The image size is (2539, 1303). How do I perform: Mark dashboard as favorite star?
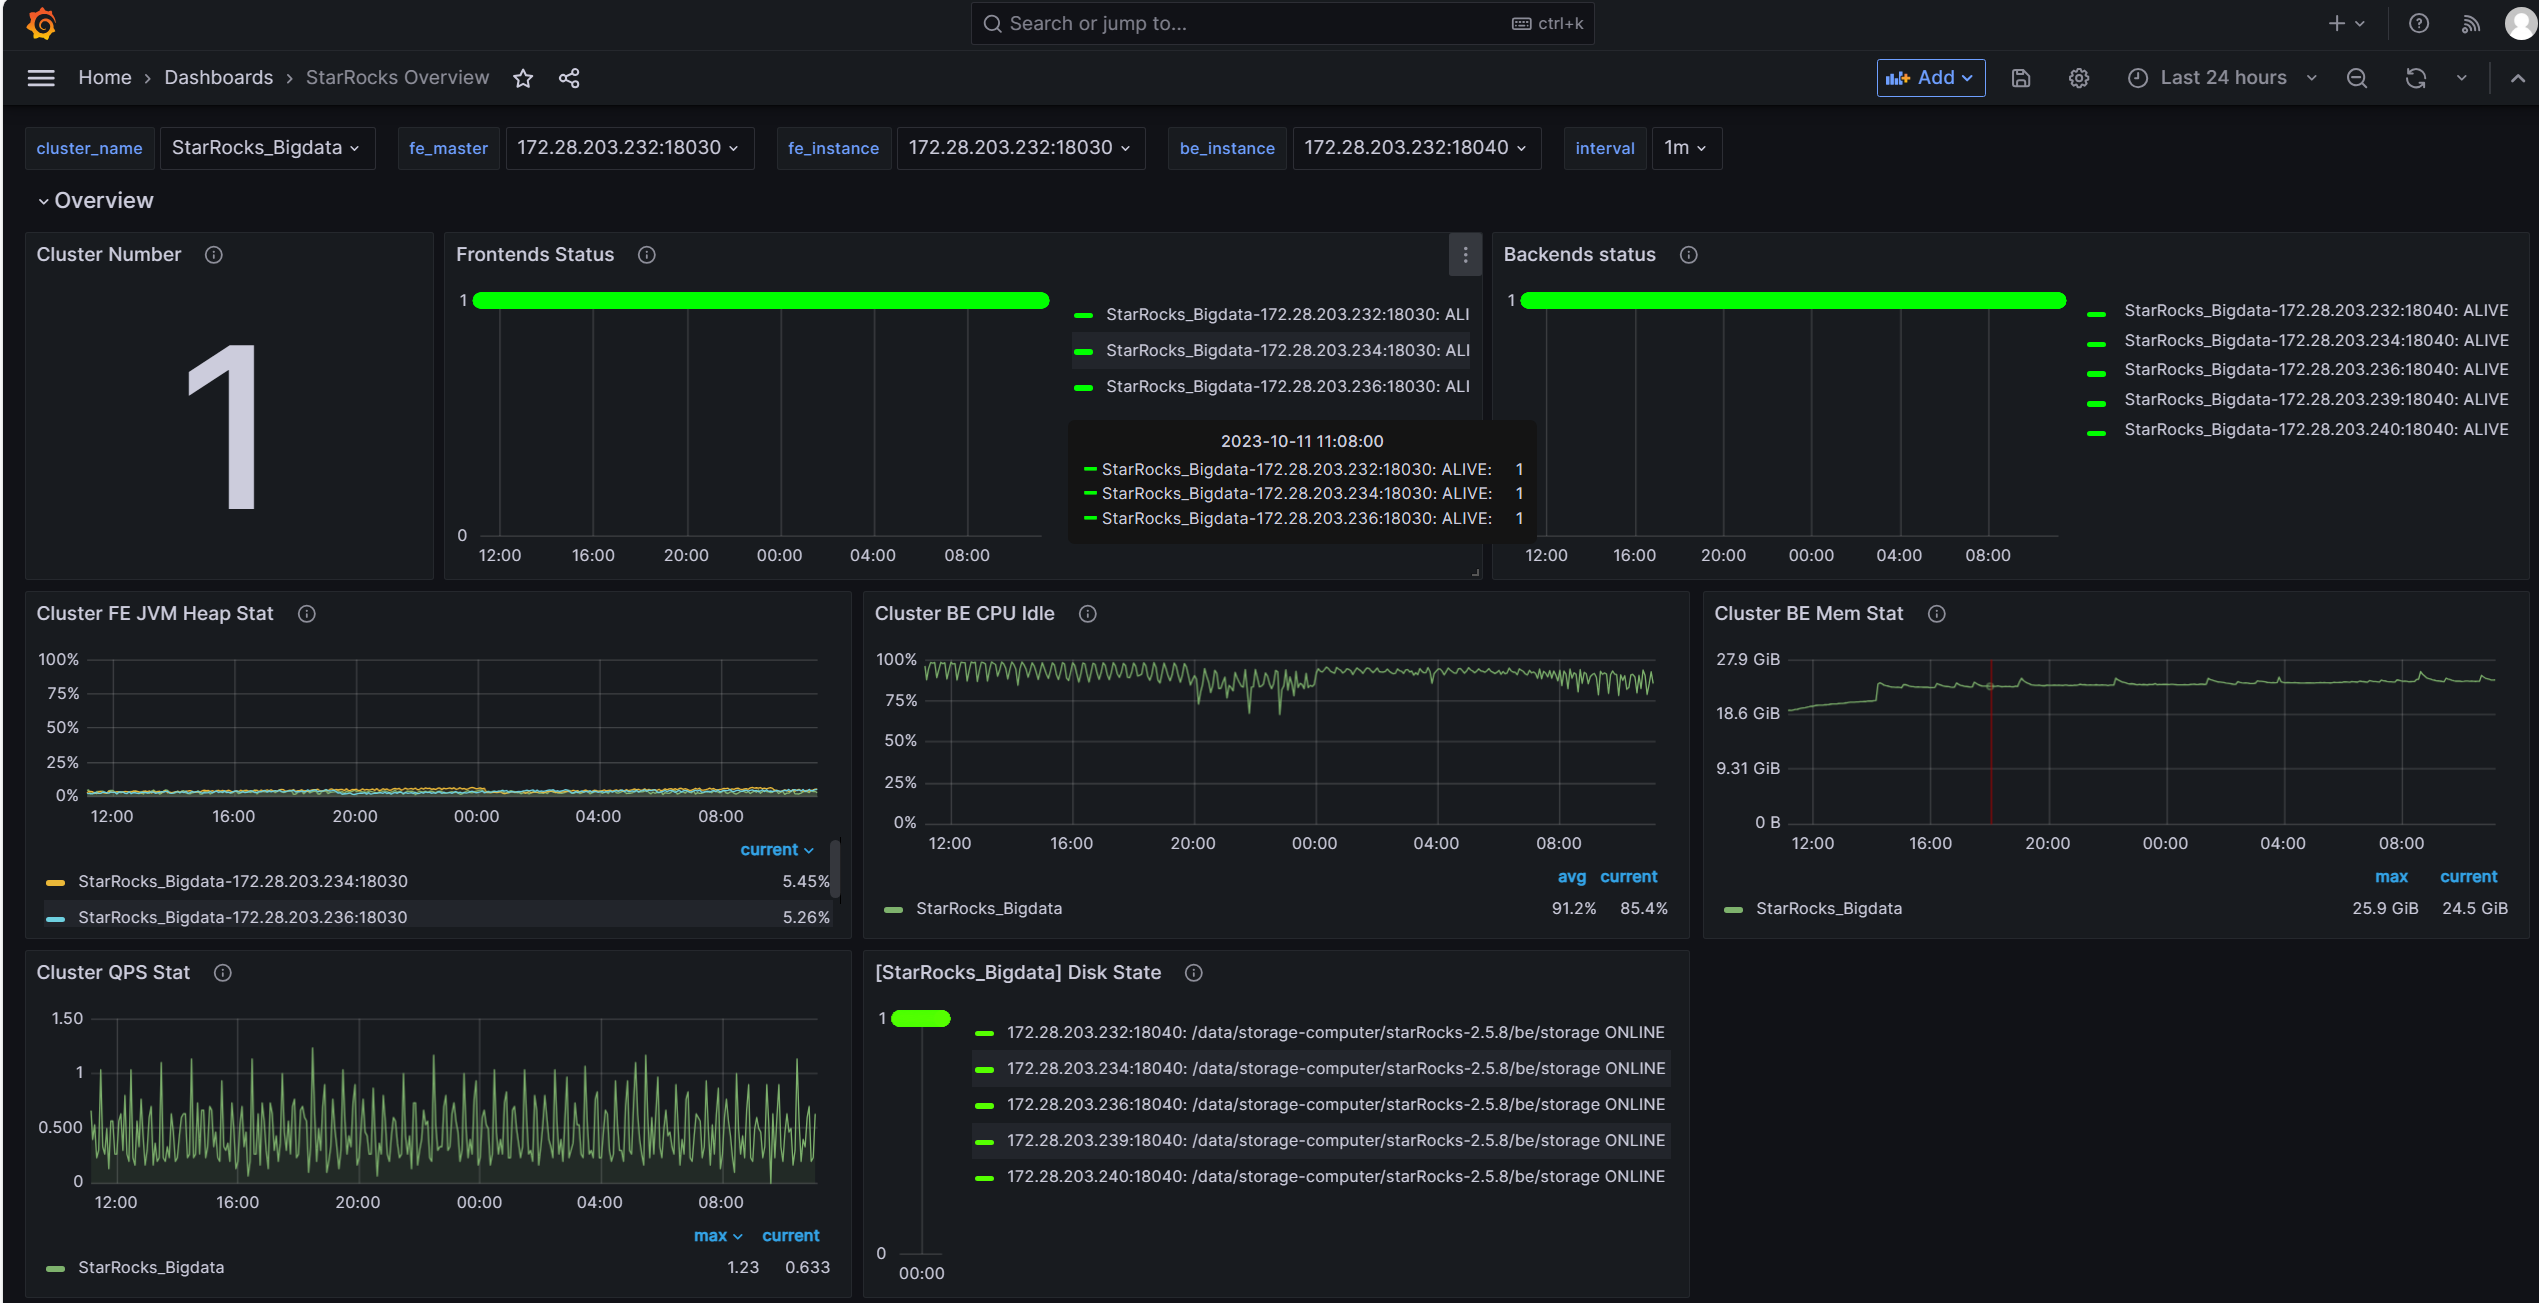[523, 78]
